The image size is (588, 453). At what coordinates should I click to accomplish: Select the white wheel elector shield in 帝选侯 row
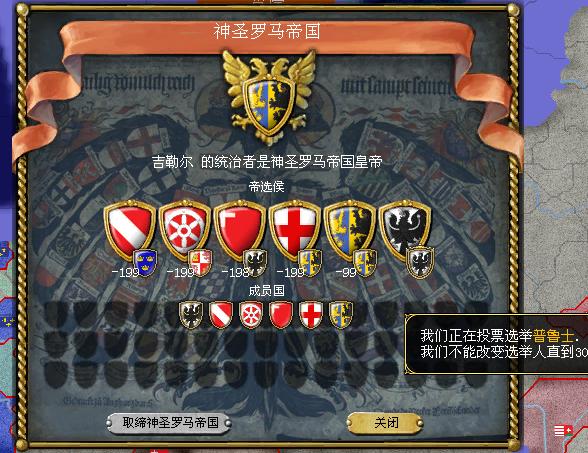coord(184,230)
